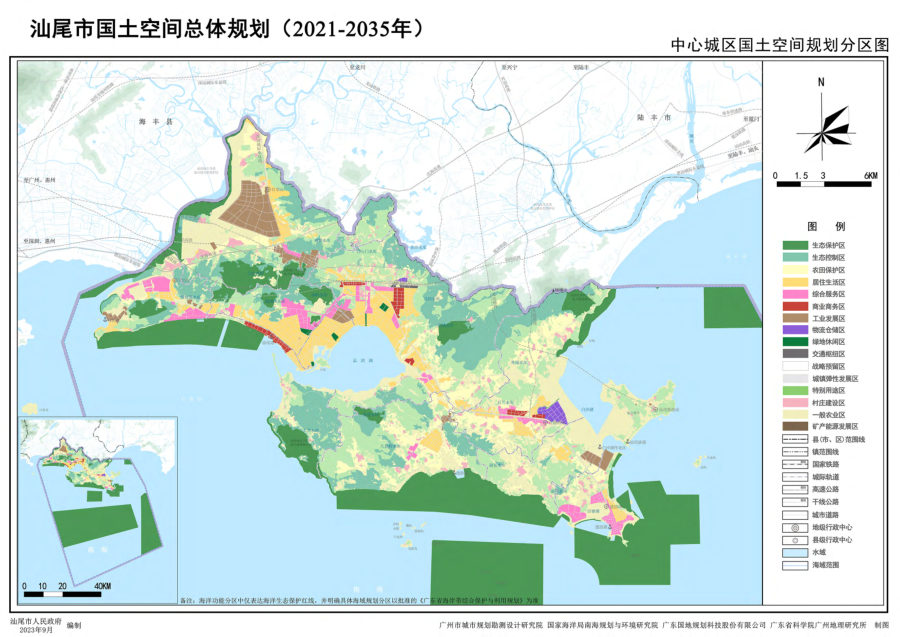Click the 广东省科学院广州地理研究所 credit
900x637 pixels.
click(818, 625)
